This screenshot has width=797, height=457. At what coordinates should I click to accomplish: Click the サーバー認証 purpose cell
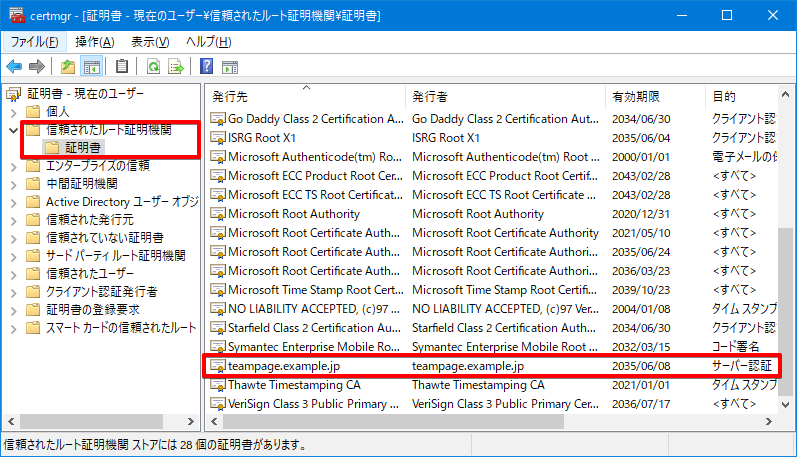click(x=742, y=366)
